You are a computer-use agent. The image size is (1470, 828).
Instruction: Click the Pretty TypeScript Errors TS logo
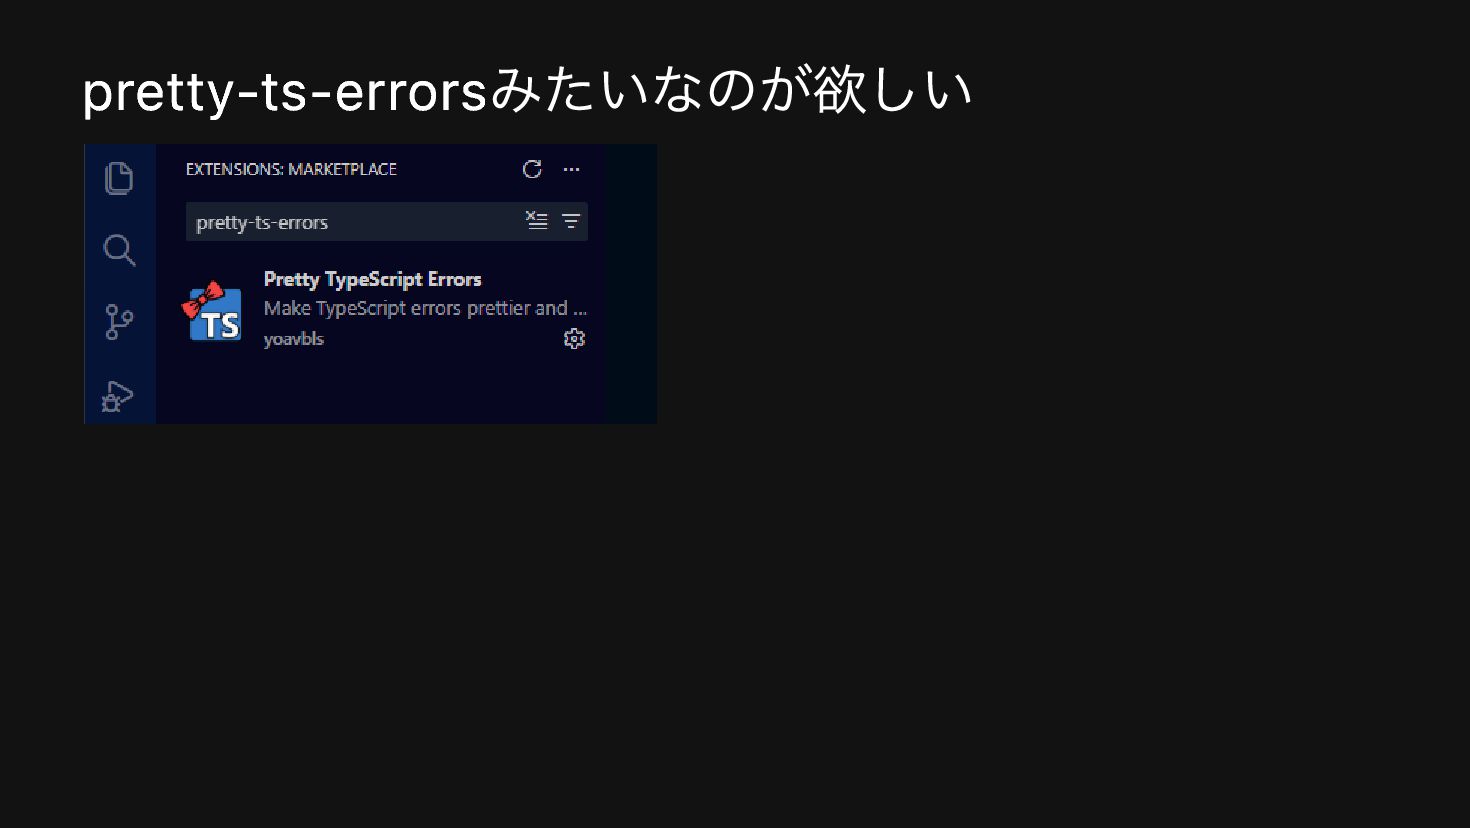[212, 311]
